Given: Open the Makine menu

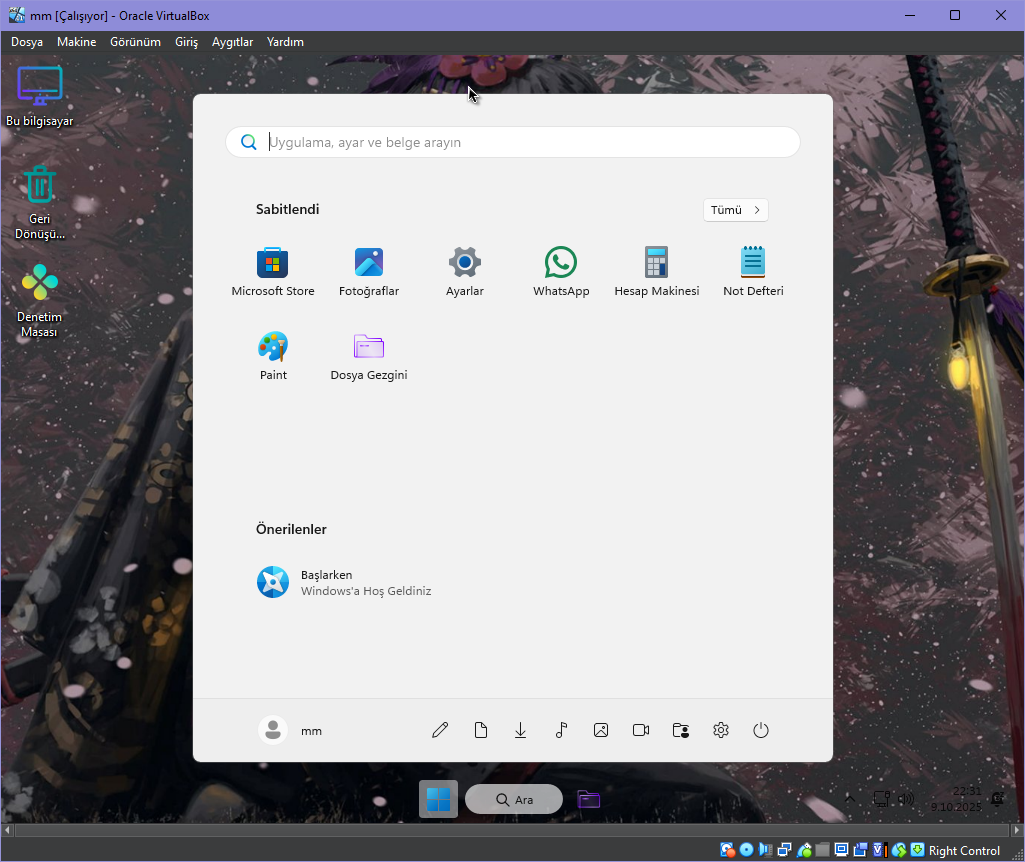Looking at the screenshot, I should pyautogui.click(x=76, y=42).
